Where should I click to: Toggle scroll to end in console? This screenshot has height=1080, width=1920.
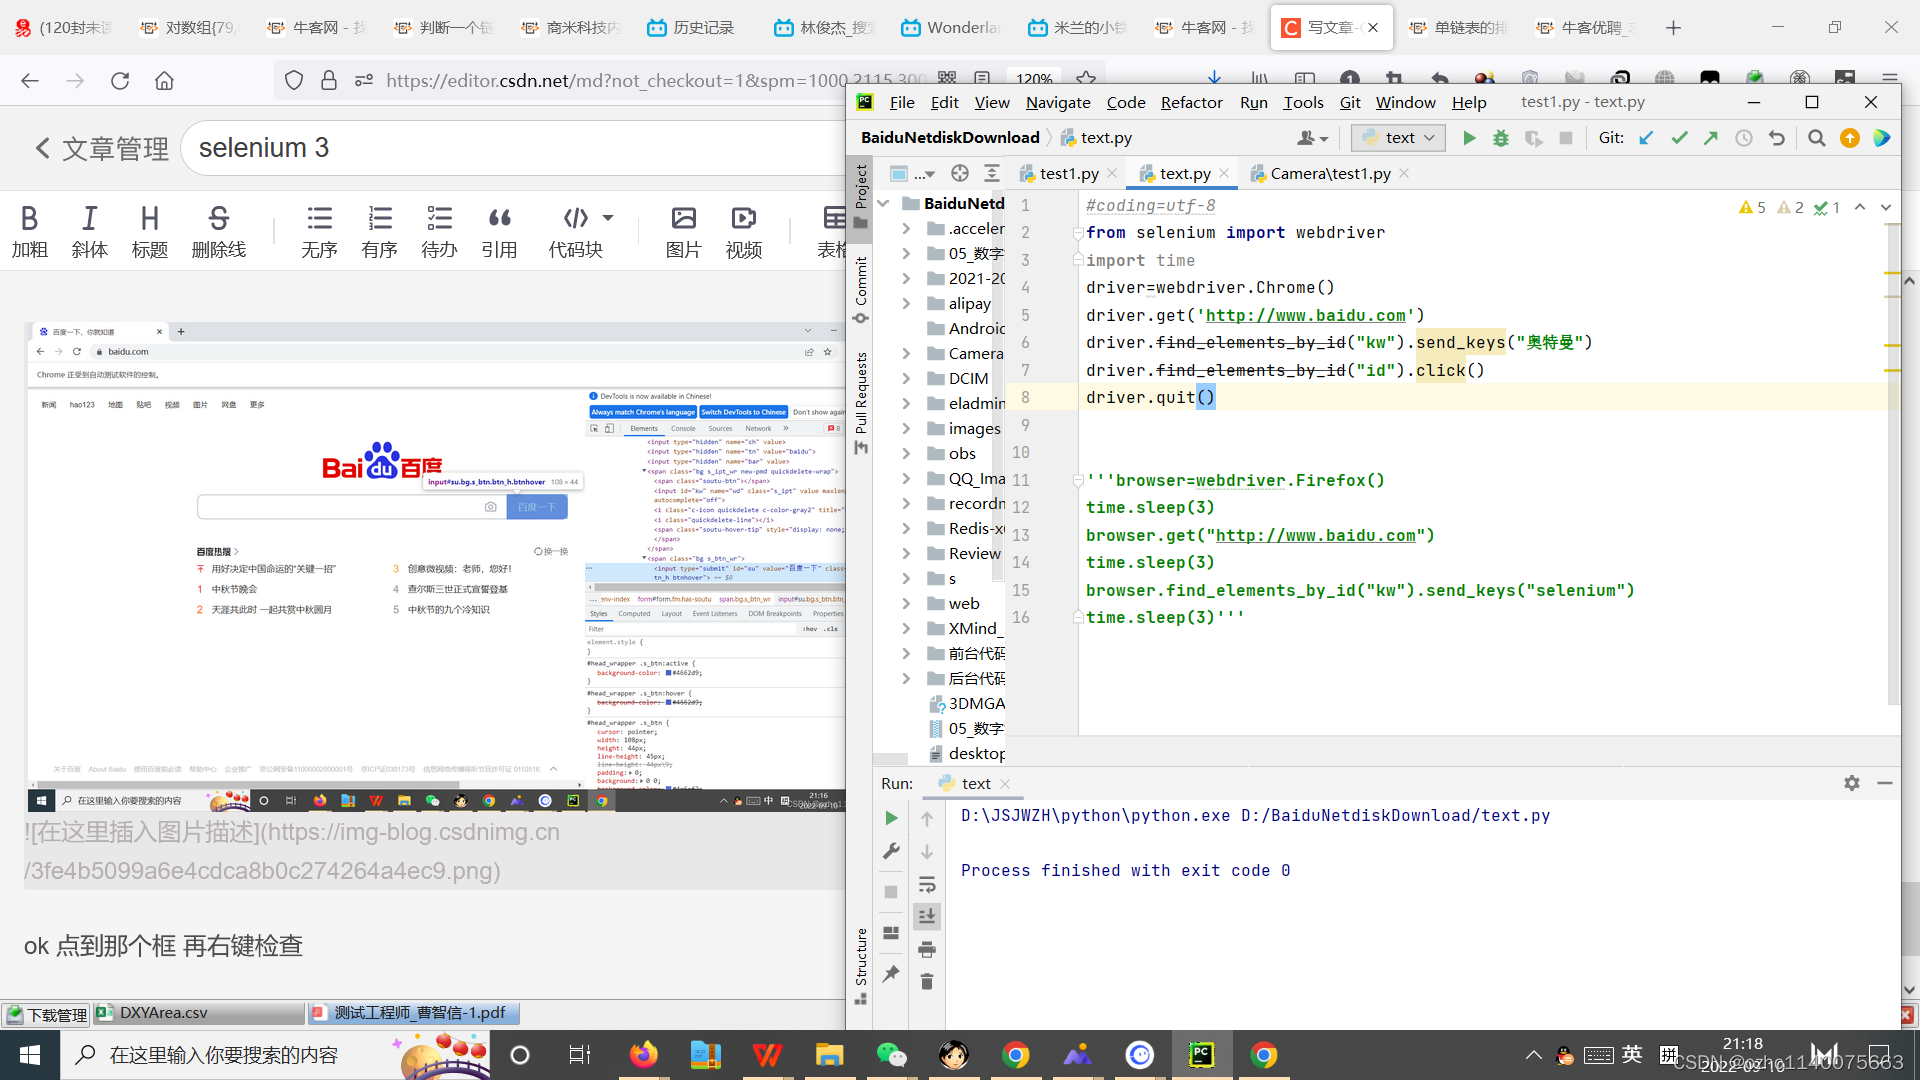coord(927,916)
